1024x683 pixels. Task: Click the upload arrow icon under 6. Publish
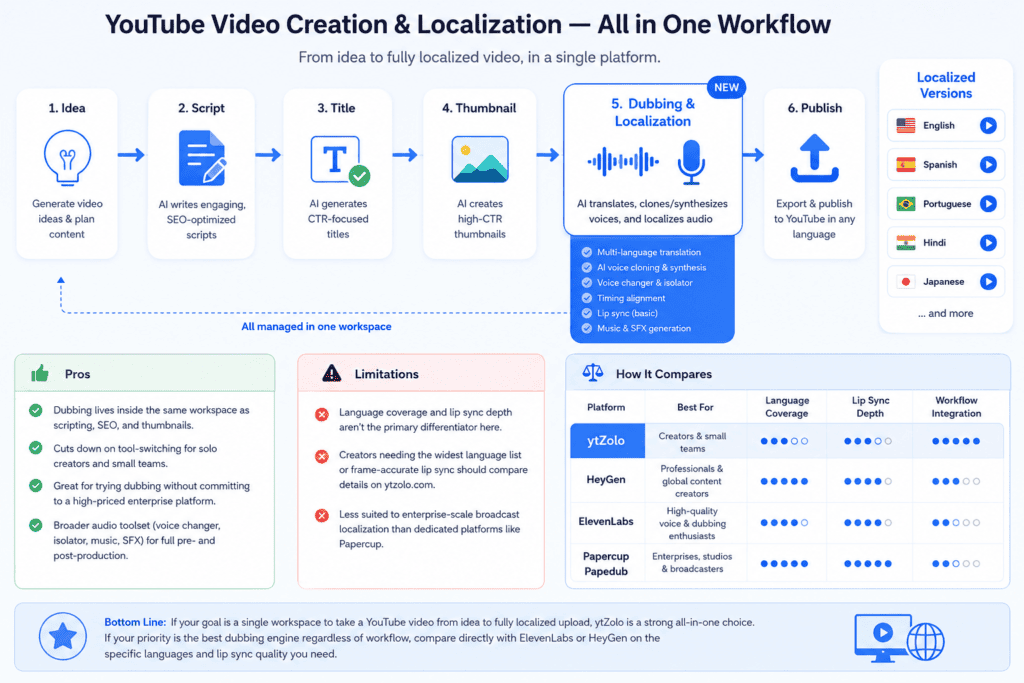pyautogui.click(x=814, y=158)
